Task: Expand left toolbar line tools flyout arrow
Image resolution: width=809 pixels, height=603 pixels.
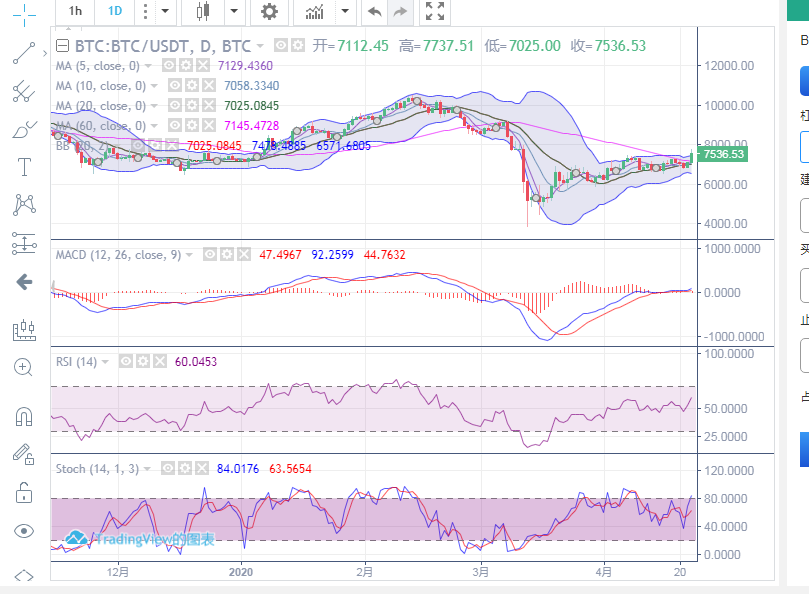Action: coord(45,53)
